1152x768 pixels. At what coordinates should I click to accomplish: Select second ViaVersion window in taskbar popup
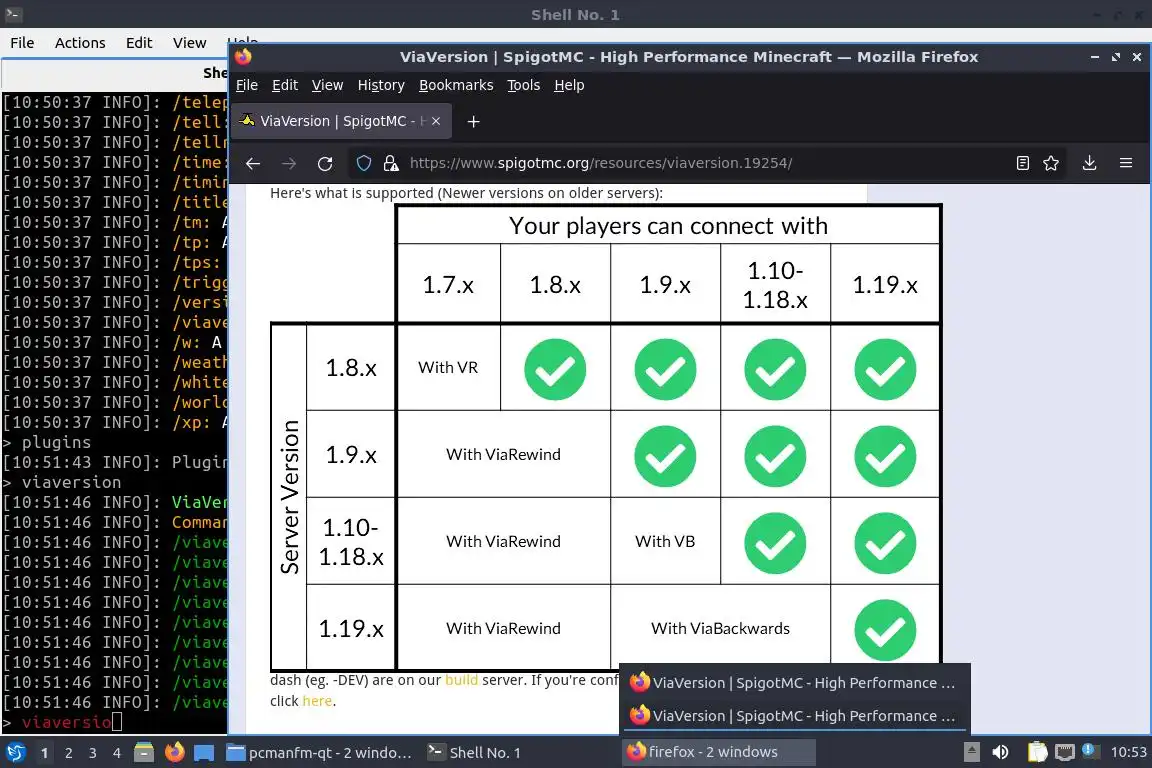coord(794,716)
